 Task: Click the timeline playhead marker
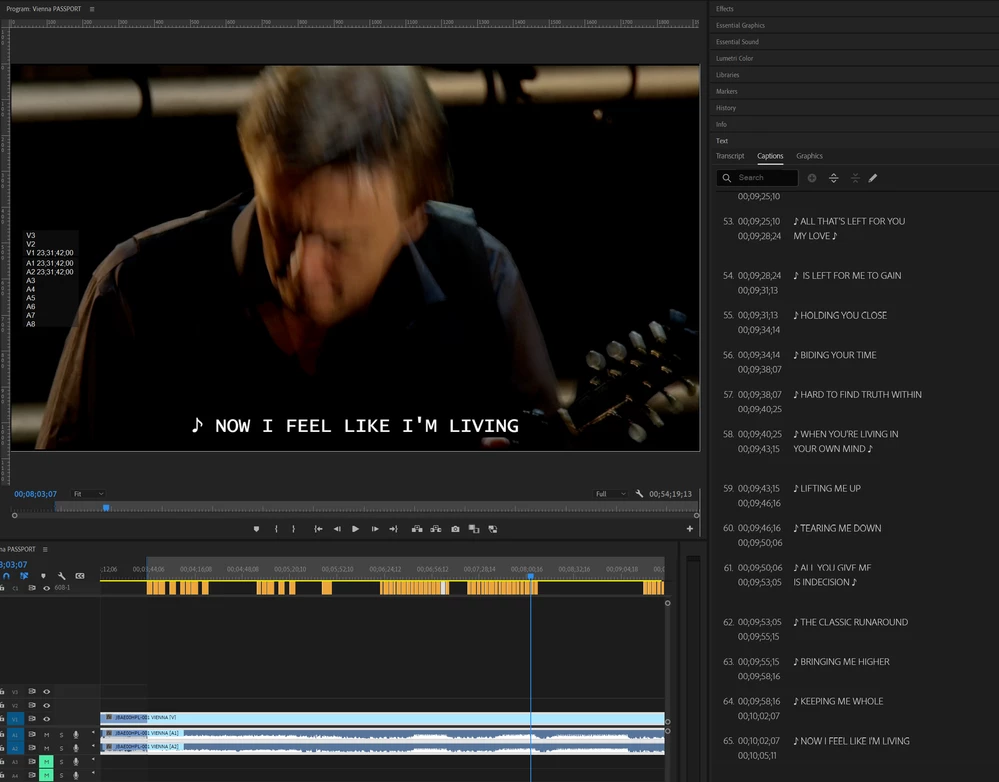pos(530,576)
